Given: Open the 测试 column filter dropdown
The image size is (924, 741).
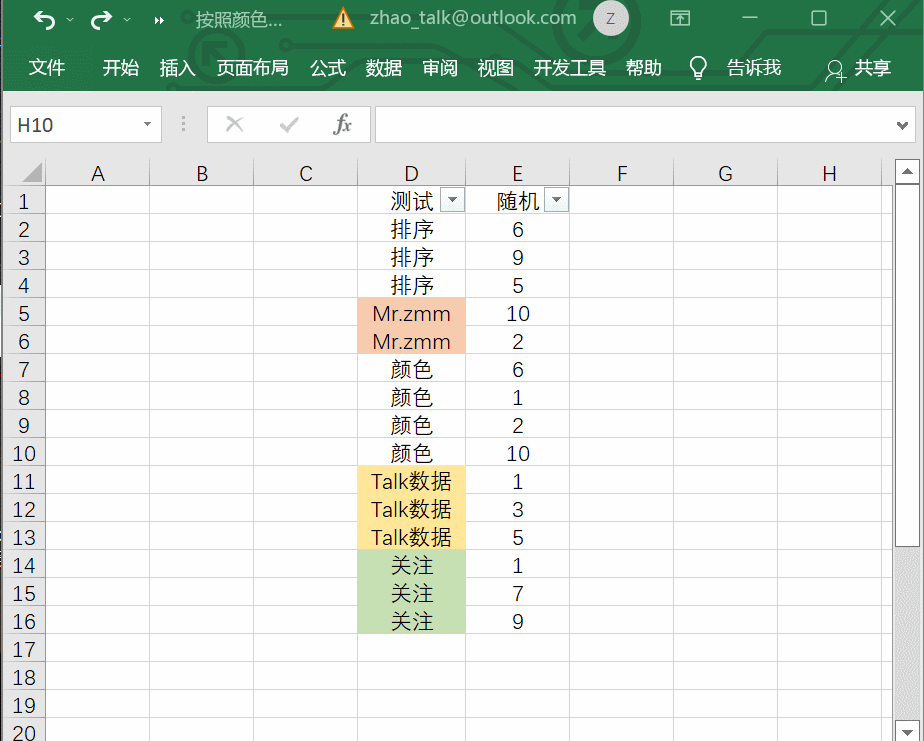Looking at the screenshot, I should click(x=453, y=200).
